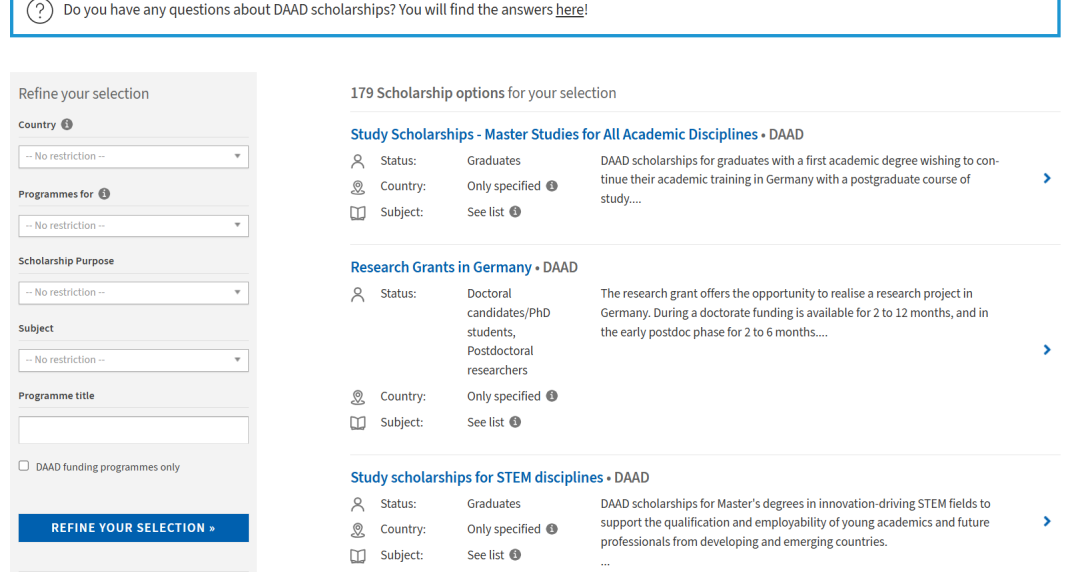This screenshot has width=1080, height=572.
Task: Click info icon beside 'Programmes for' label
Action: point(104,194)
